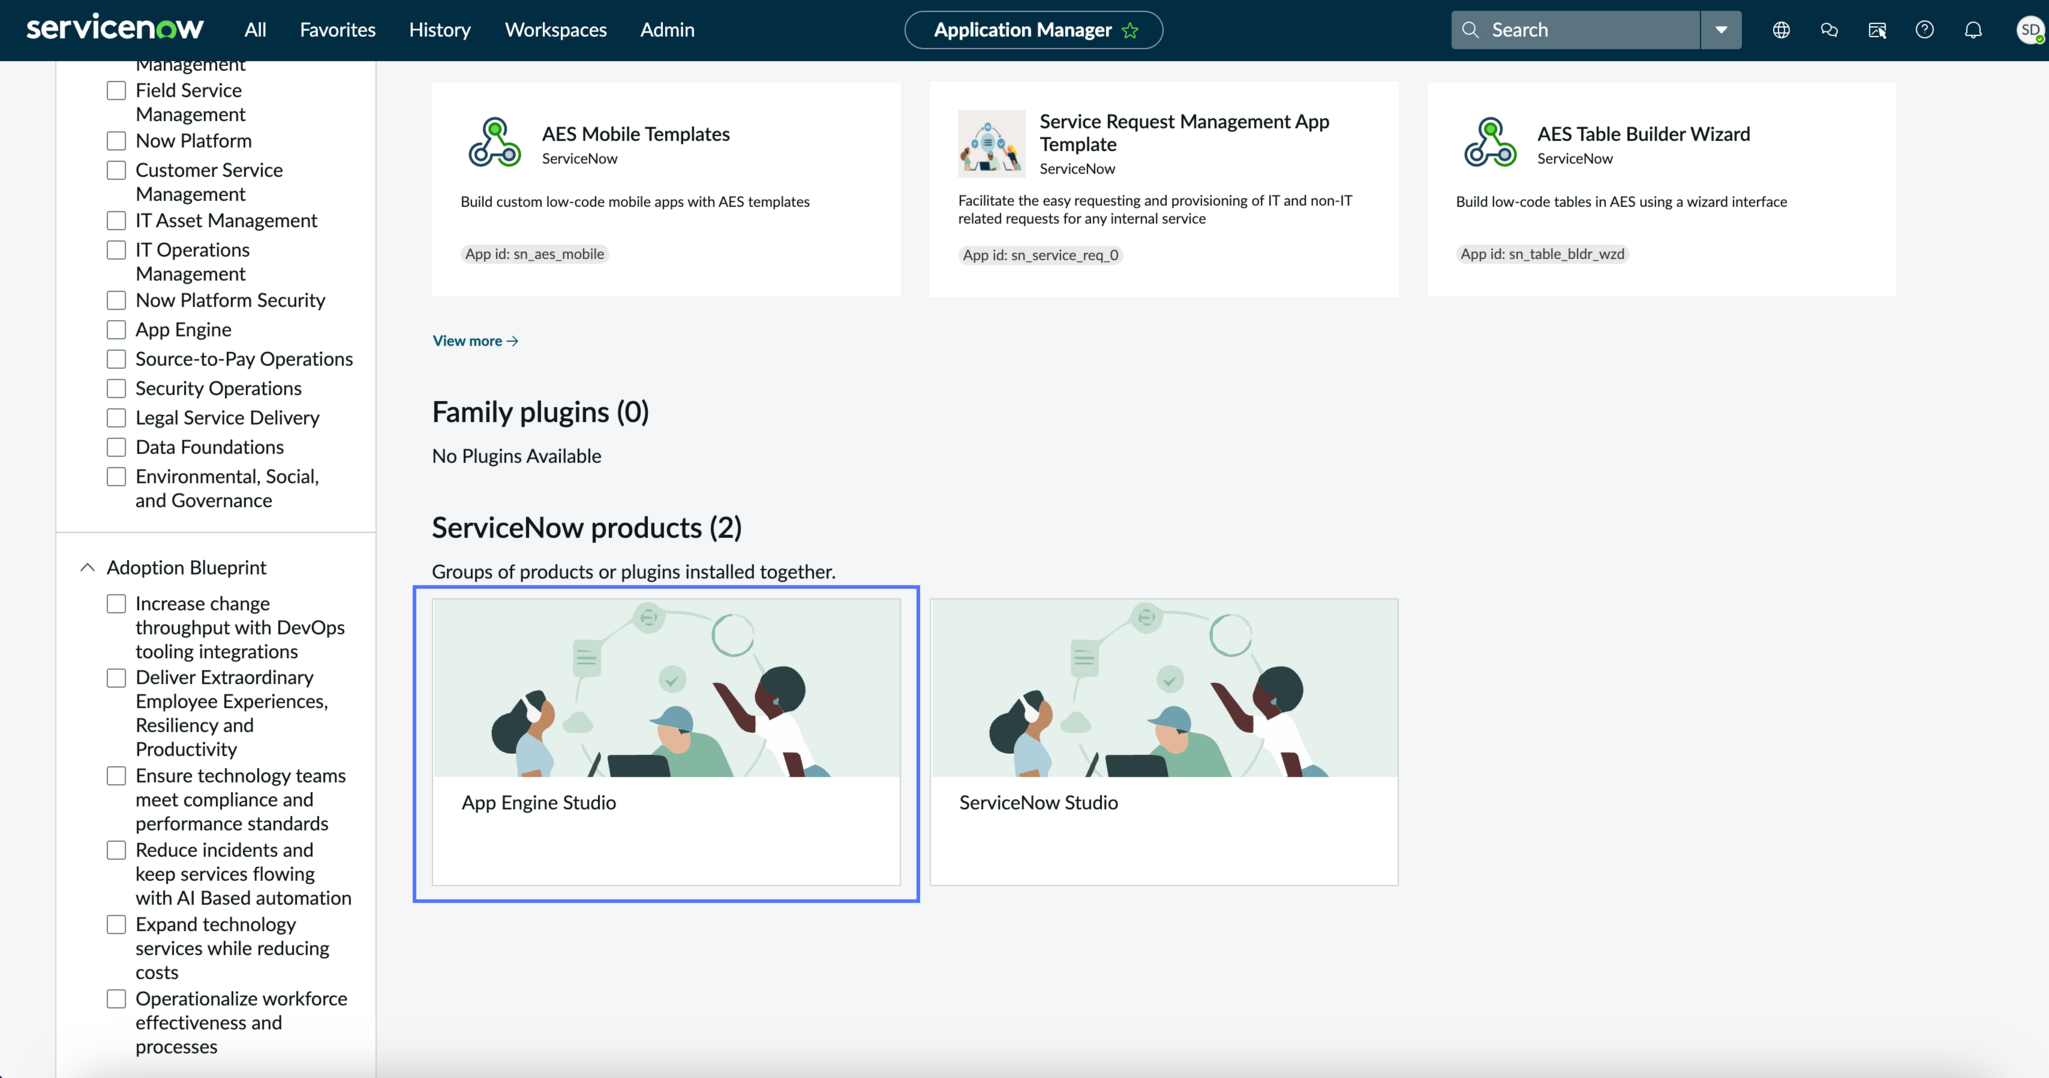Open the AES Table Builder Wizard title
Viewport: 2049px width, 1078px height.
[x=1643, y=134]
